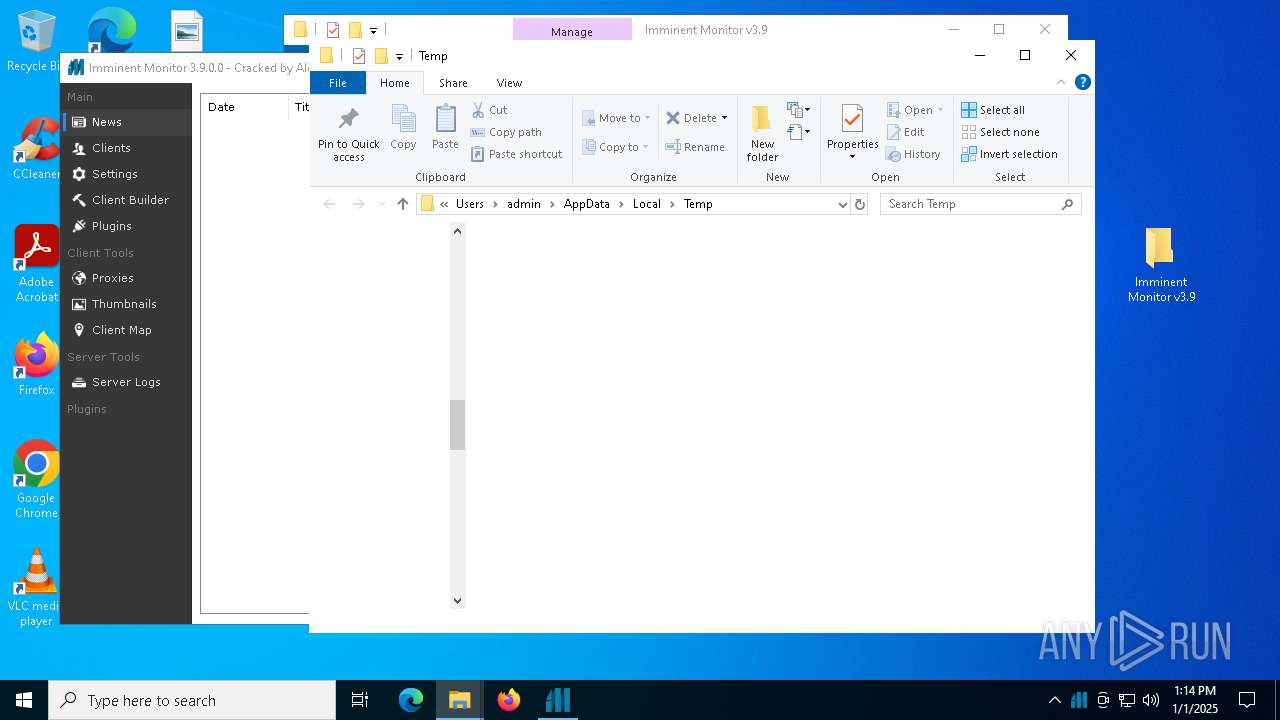The height and width of the screenshot is (720, 1280).
Task: Click the Date column header
Action: click(245, 107)
